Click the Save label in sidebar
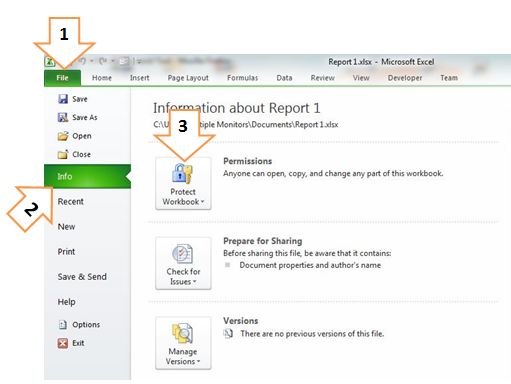This screenshot has height=384, width=511. (80, 99)
